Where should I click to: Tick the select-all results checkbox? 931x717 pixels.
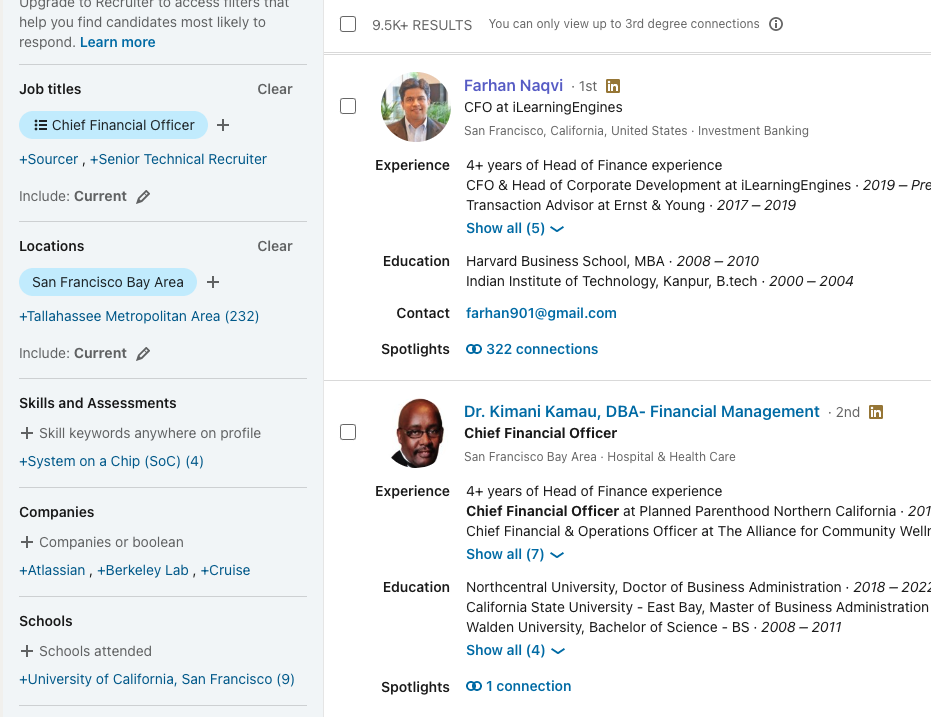pos(348,24)
